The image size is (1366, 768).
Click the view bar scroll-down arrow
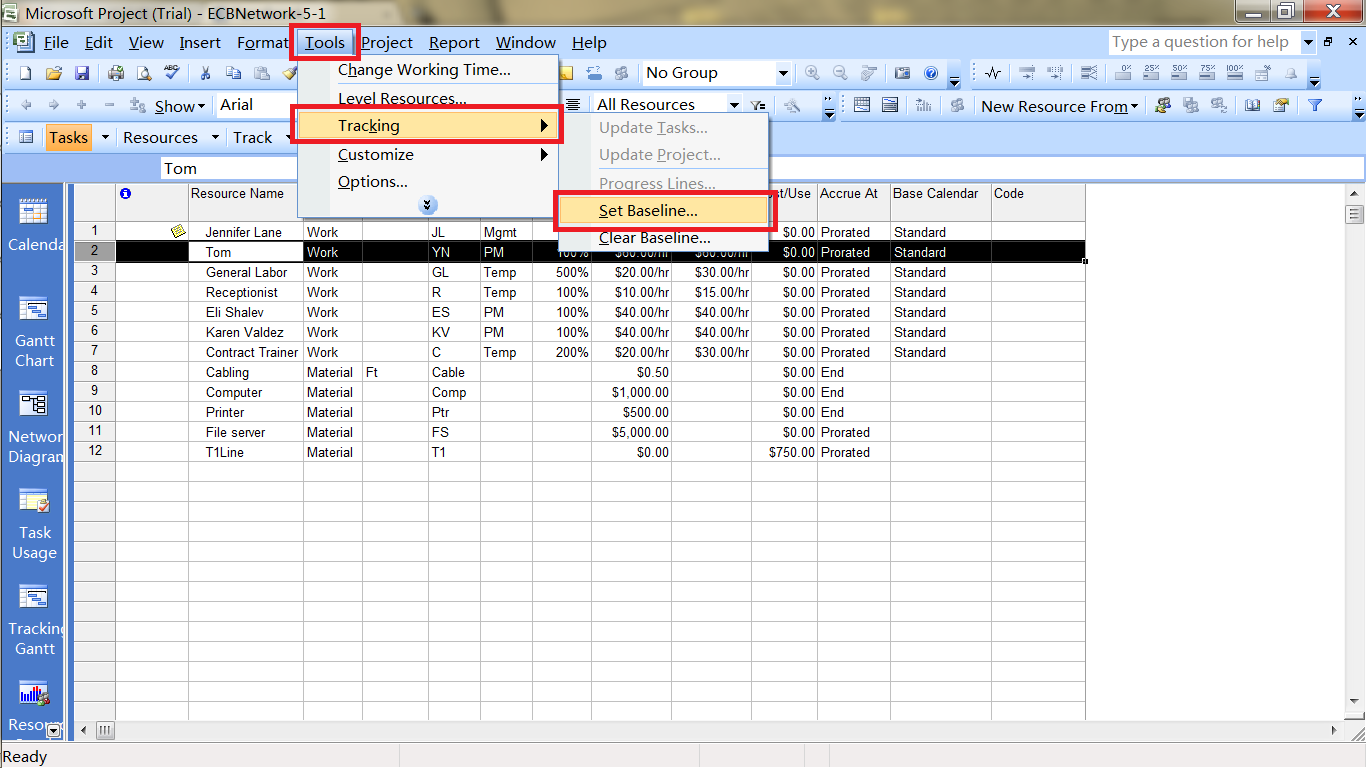click(x=53, y=731)
